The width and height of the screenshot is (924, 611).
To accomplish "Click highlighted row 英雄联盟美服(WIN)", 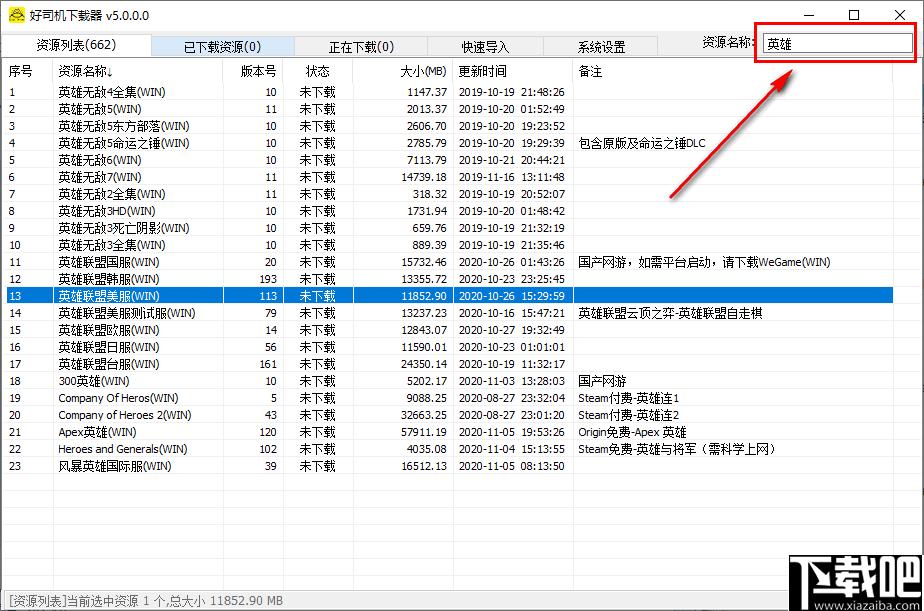I will coord(450,296).
